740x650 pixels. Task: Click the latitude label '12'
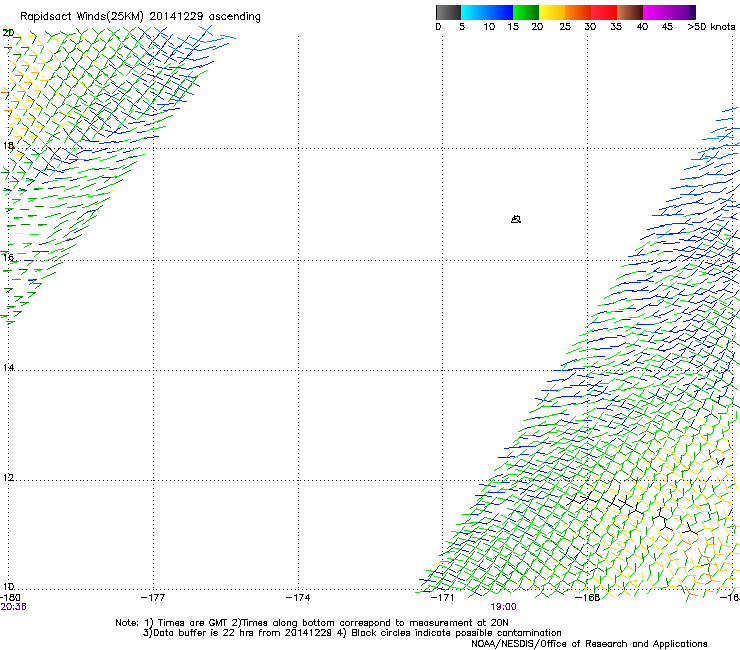coord(8,477)
